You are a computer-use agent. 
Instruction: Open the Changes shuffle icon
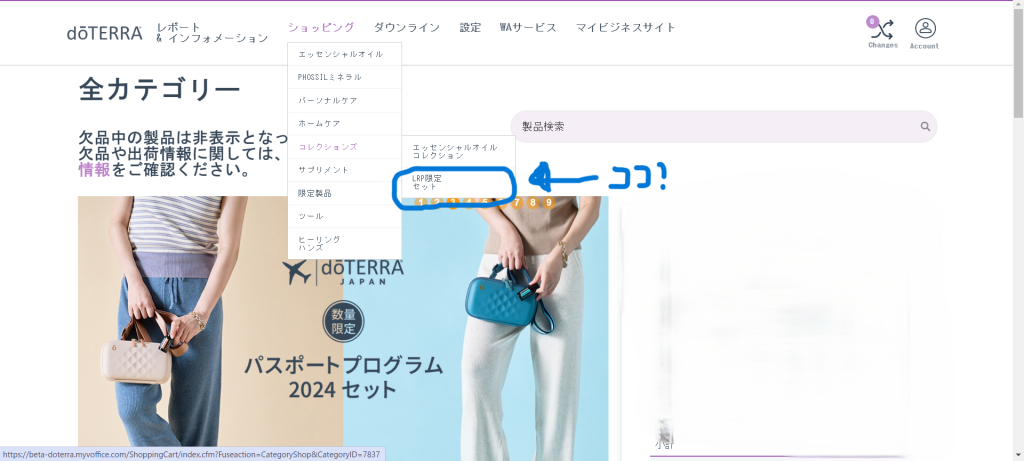[882, 29]
